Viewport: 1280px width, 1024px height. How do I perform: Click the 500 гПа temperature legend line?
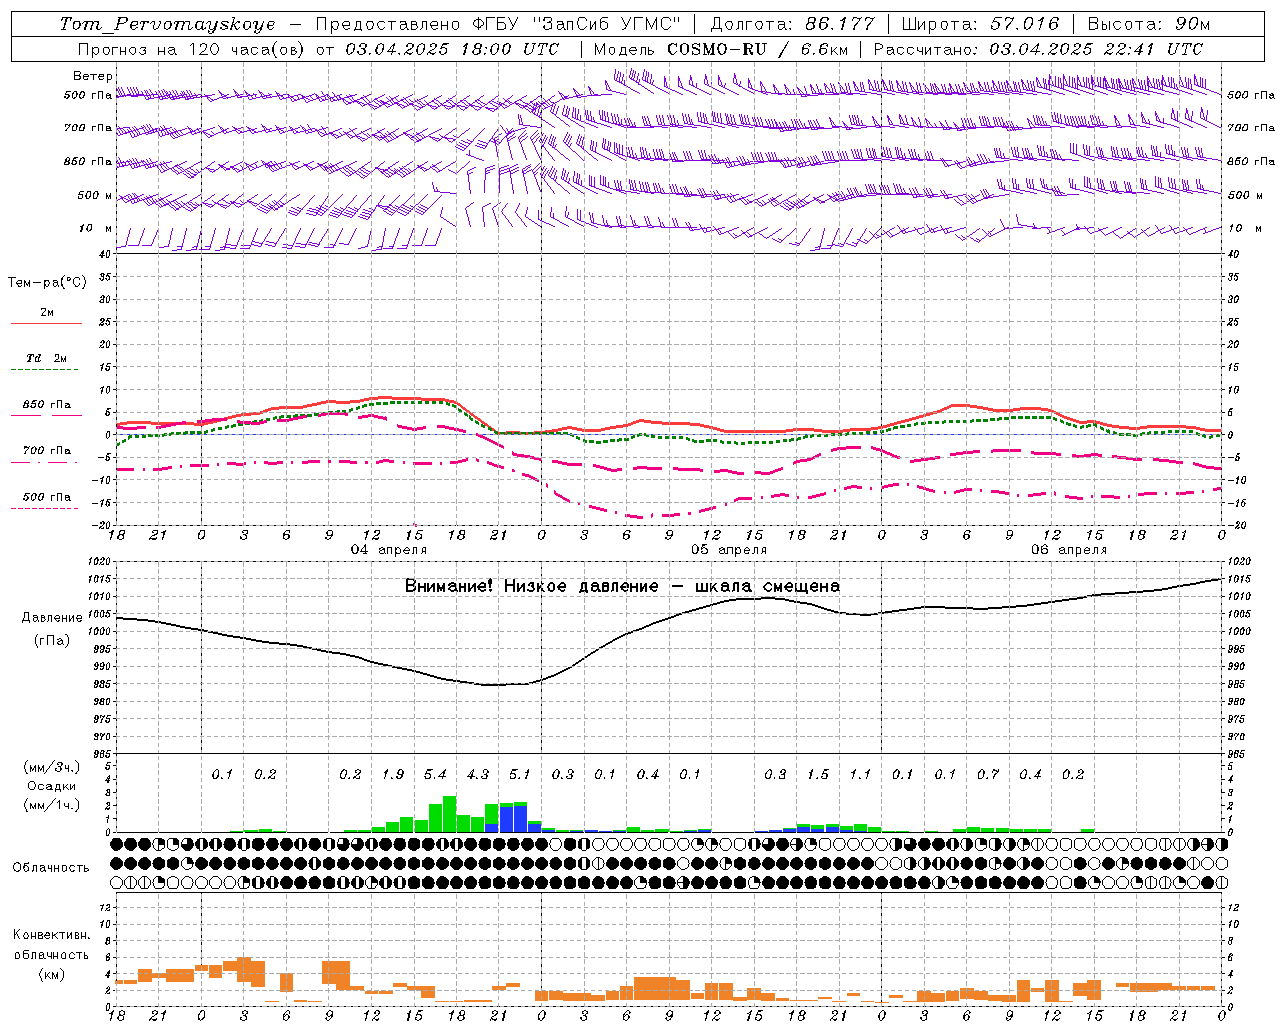pos(45,509)
